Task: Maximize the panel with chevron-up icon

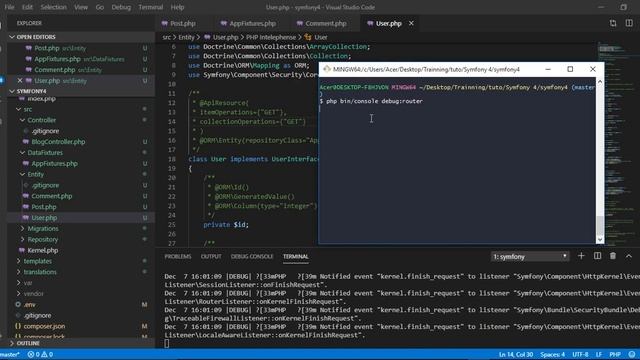Action: [x=629, y=256]
